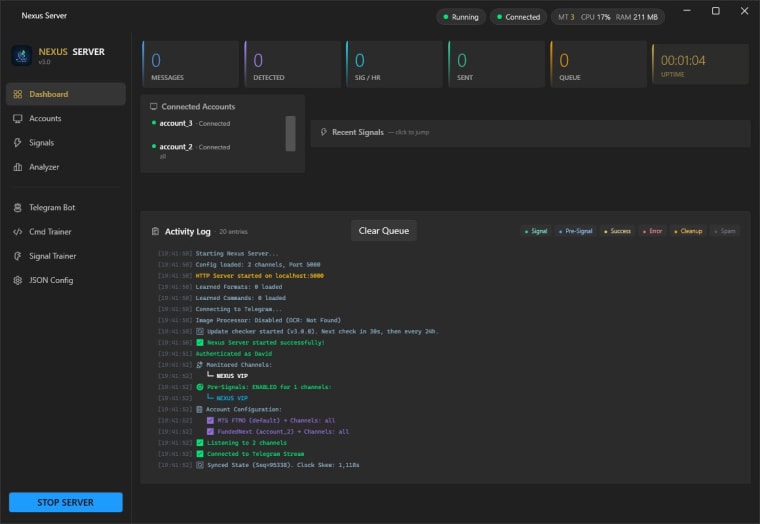Open the Analyzer page
The image size is (760, 524).
(66, 167)
